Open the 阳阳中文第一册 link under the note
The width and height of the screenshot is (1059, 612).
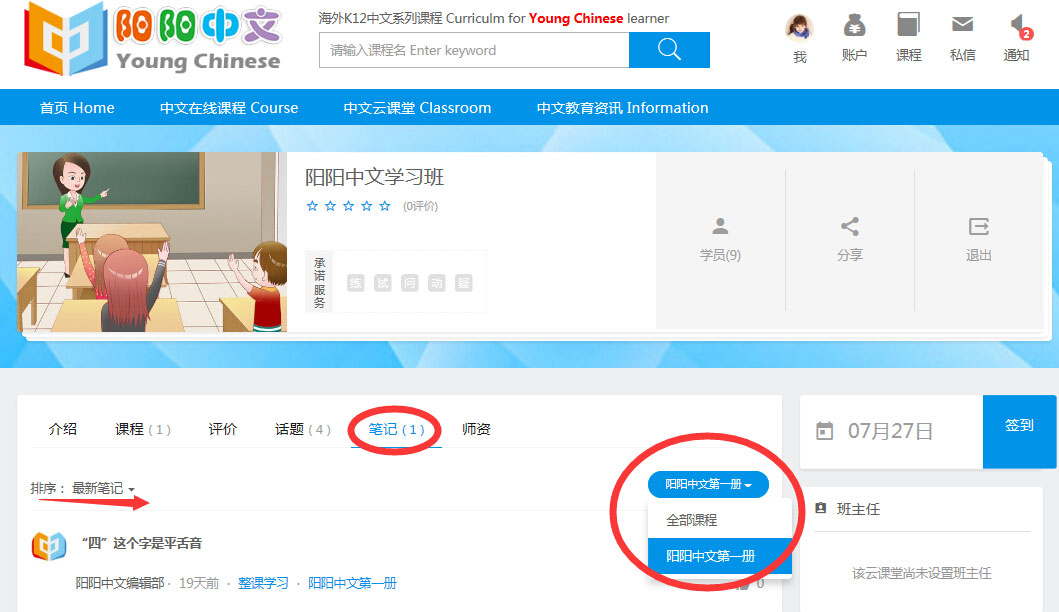click(x=352, y=583)
